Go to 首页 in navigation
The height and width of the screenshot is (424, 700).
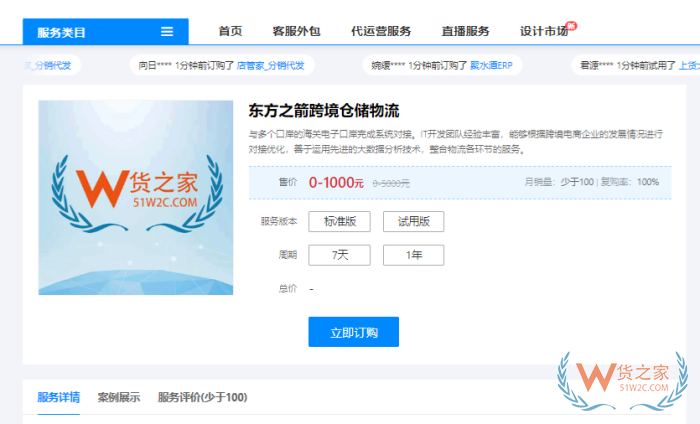tap(230, 31)
